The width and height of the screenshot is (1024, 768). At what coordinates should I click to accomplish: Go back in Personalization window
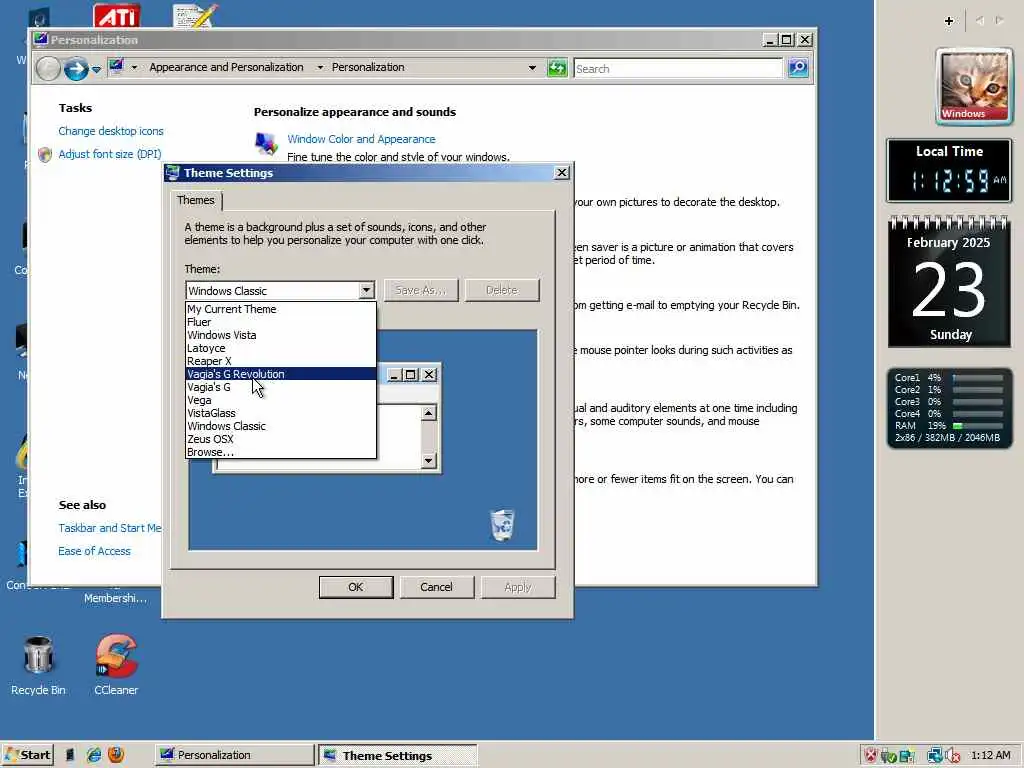coord(48,68)
